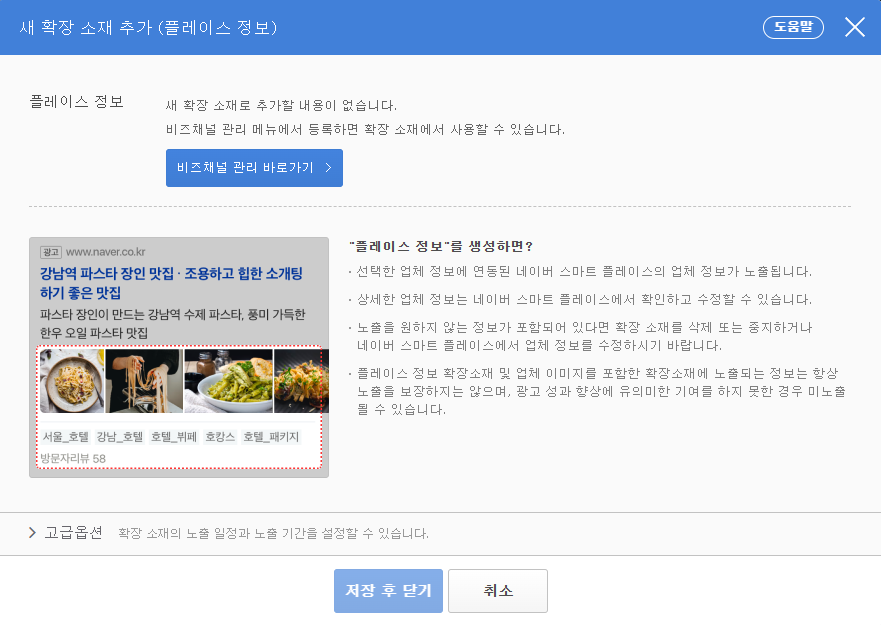The width and height of the screenshot is (881, 625).
Task: Click the 고급옵션 label
Action: coord(74,532)
